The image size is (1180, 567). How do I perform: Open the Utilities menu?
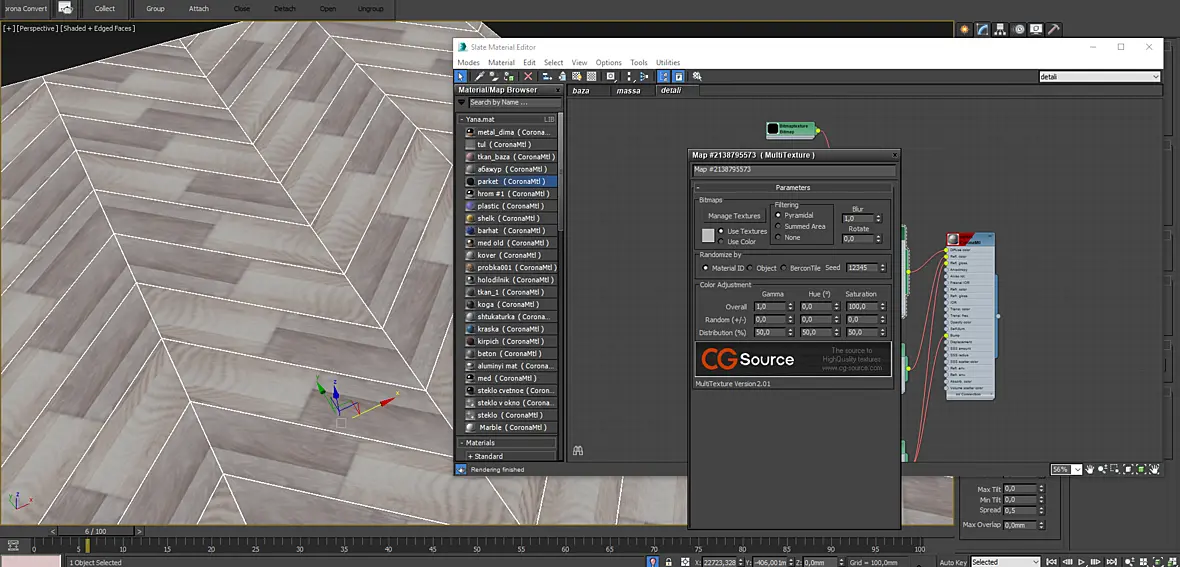pyautogui.click(x=668, y=62)
